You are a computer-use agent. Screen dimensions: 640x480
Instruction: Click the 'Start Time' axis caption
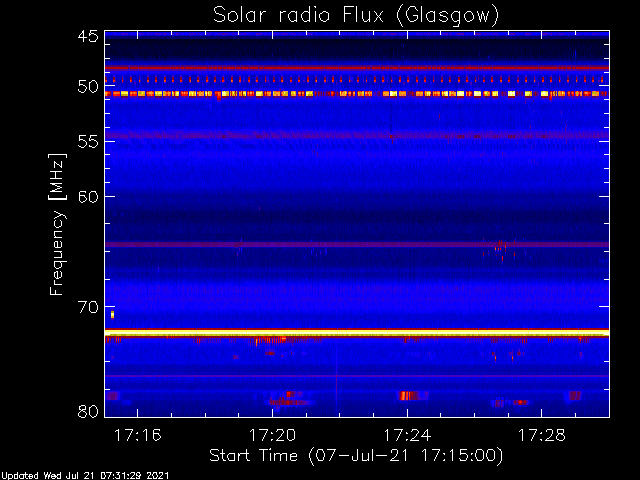click(253, 455)
